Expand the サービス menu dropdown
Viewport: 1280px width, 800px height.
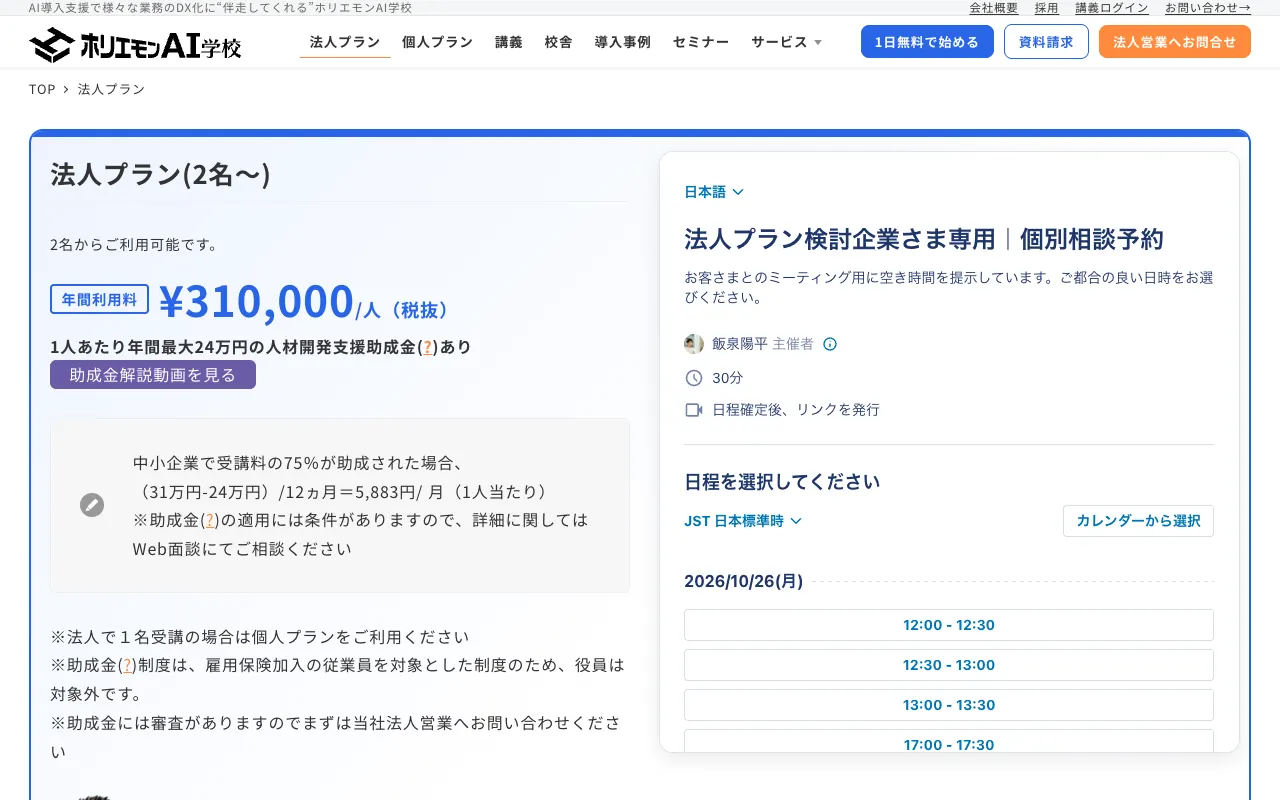[786, 42]
